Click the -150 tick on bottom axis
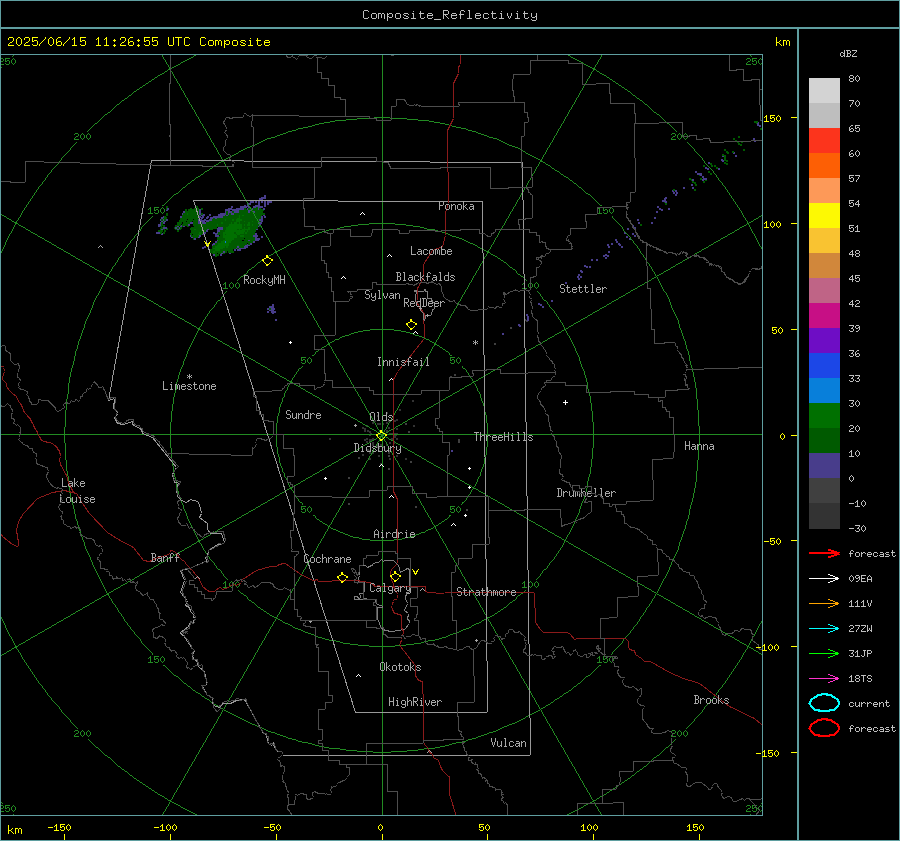This screenshot has height=841, width=900. pyautogui.click(x=59, y=827)
